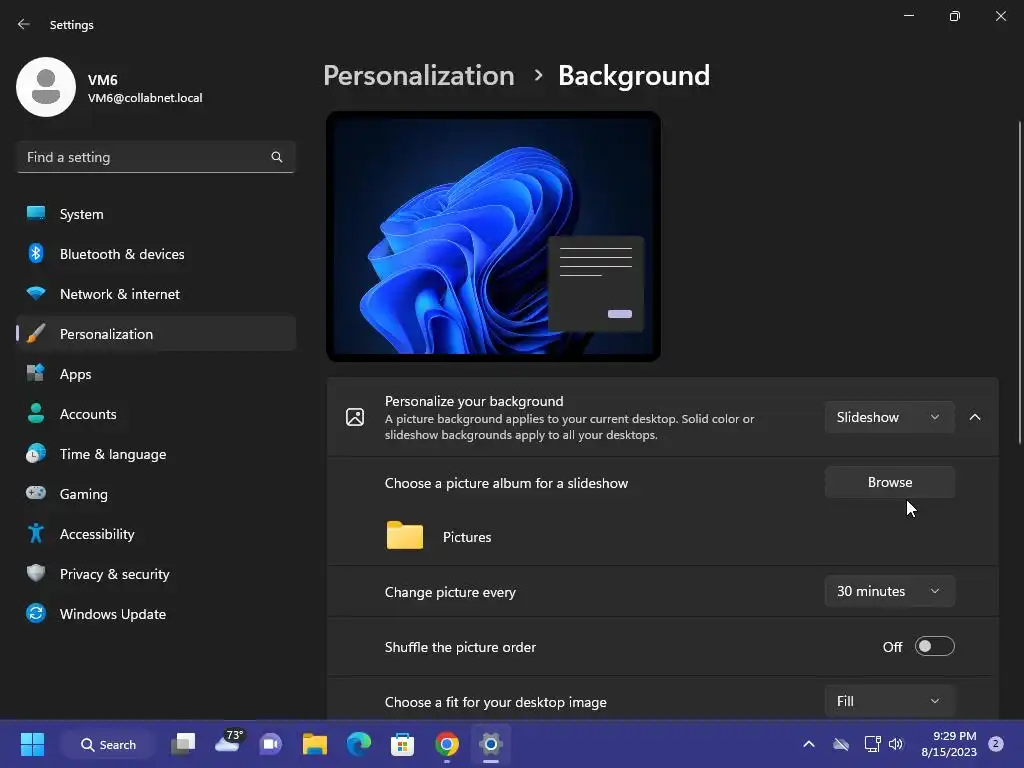Open Bluetooth & devices settings
Screen dimensions: 1024x768
(x=156, y=253)
